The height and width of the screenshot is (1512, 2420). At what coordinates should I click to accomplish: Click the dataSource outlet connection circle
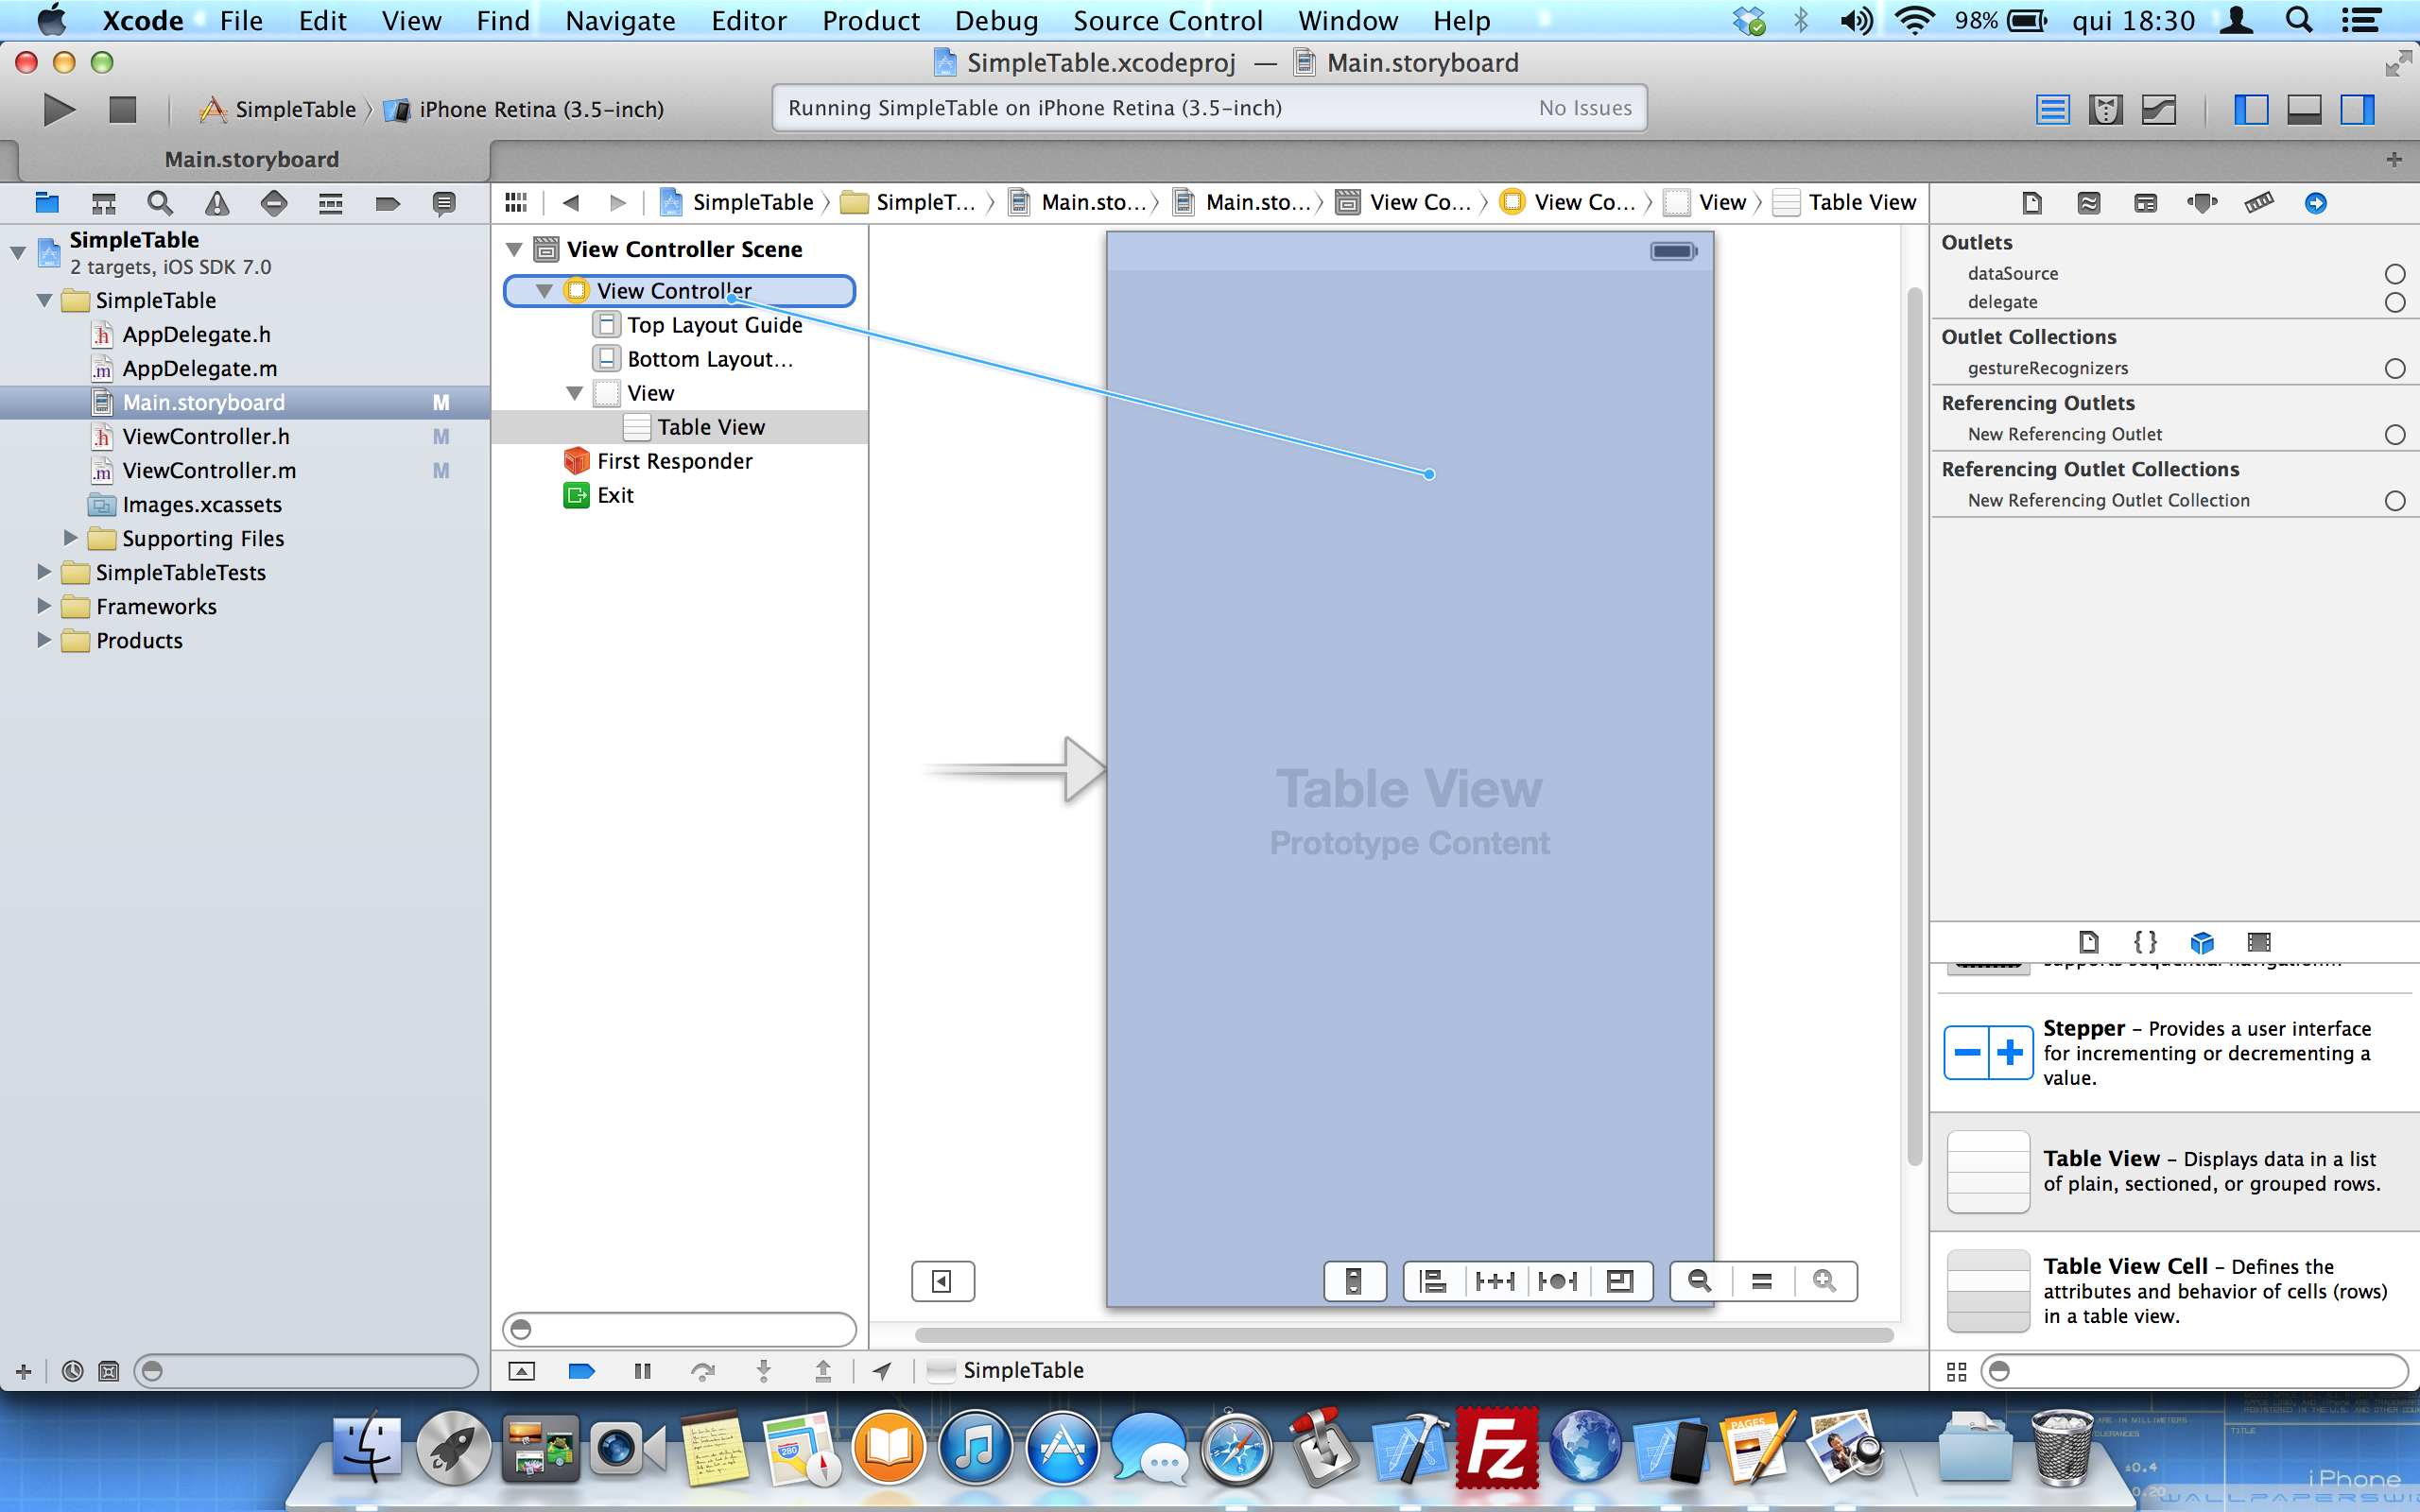tap(2394, 274)
